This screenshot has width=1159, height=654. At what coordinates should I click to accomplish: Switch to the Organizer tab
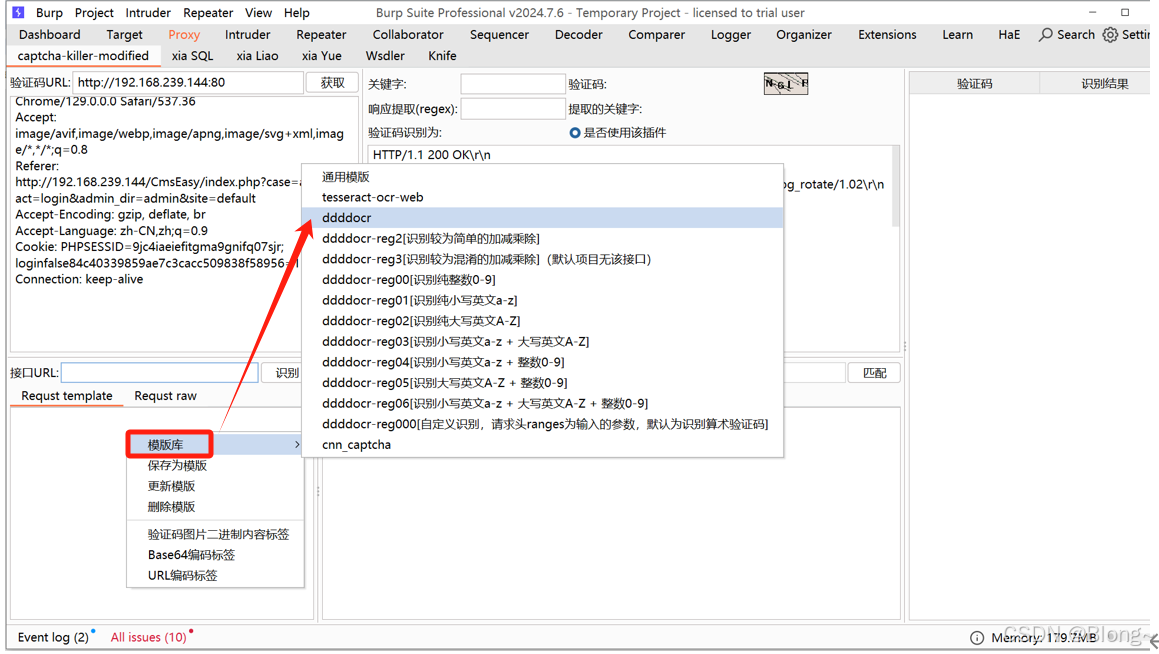[x=803, y=35]
